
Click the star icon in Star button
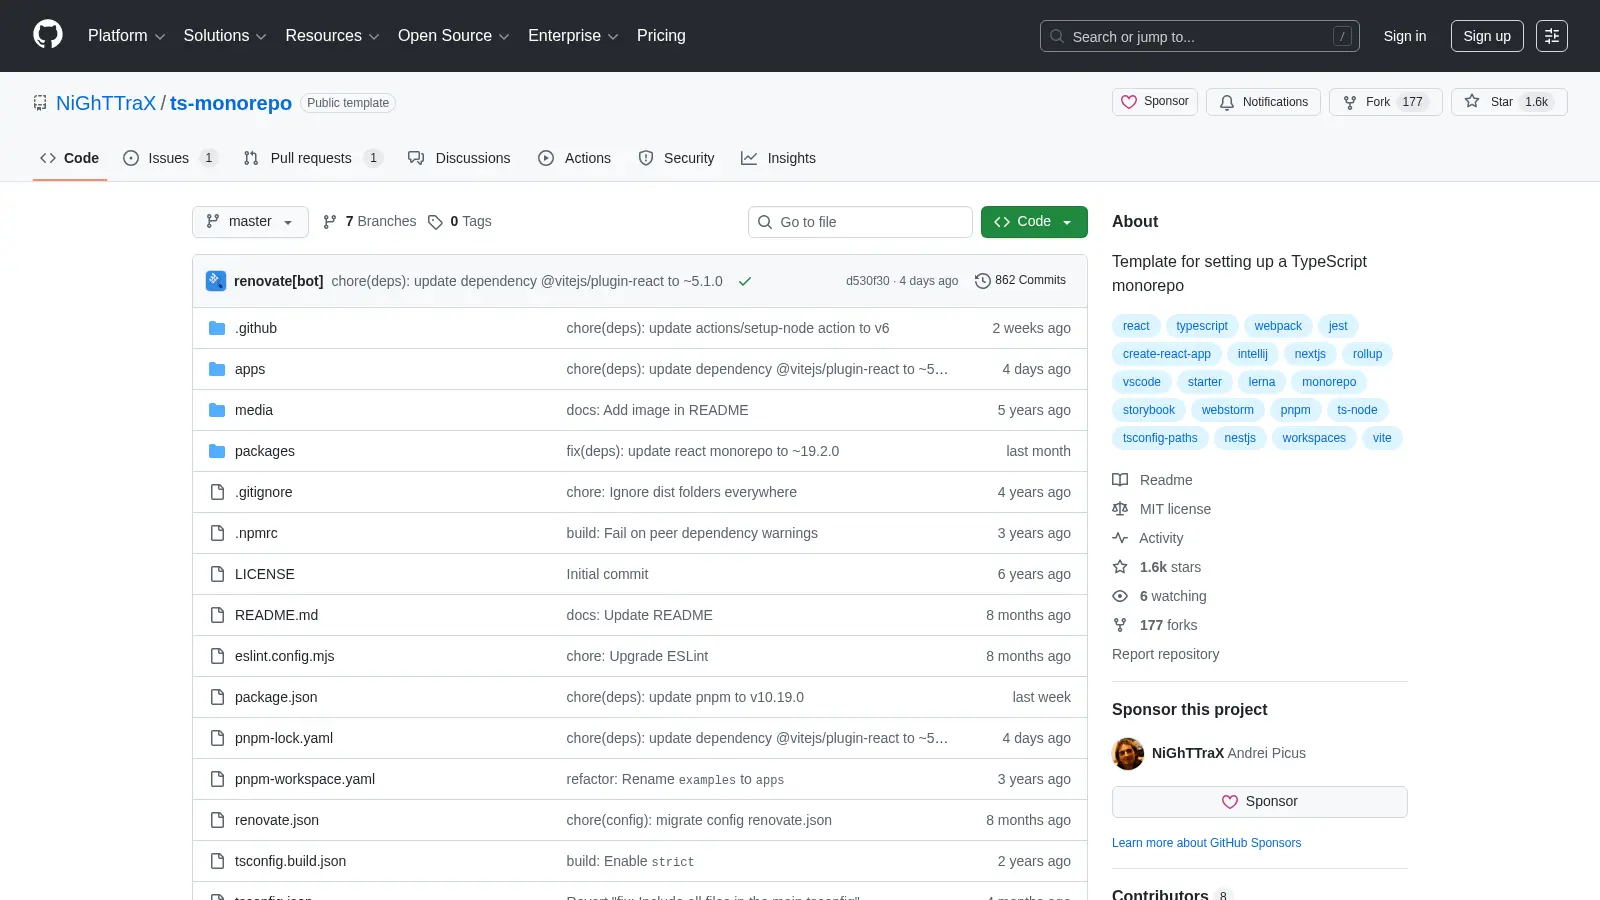(x=1472, y=101)
